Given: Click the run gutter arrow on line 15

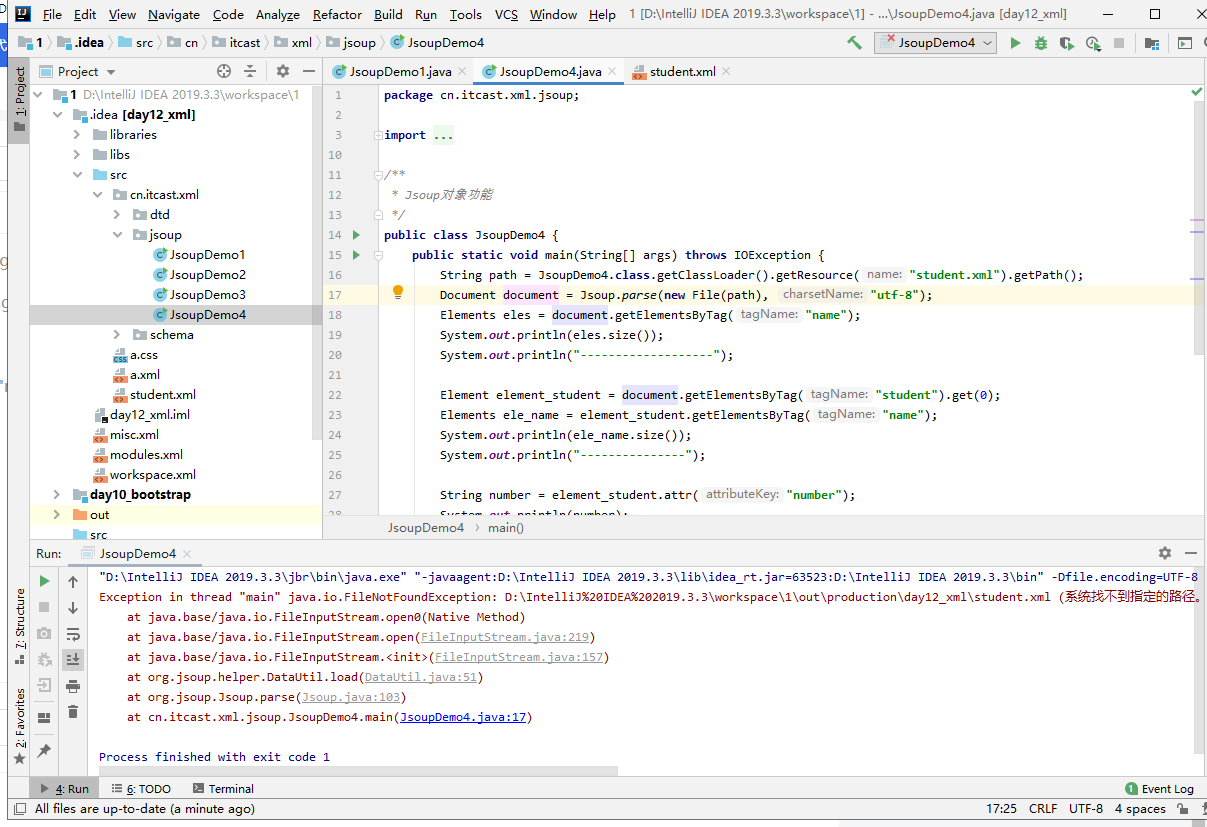Looking at the screenshot, I should pos(356,255).
